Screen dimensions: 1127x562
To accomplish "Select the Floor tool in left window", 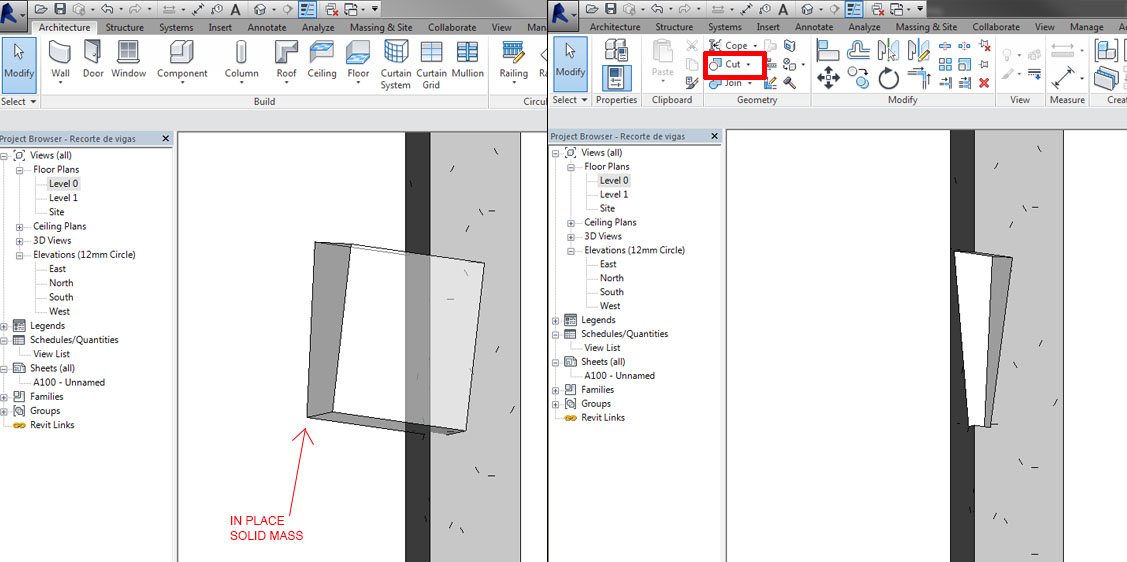I will (x=358, y=60).
